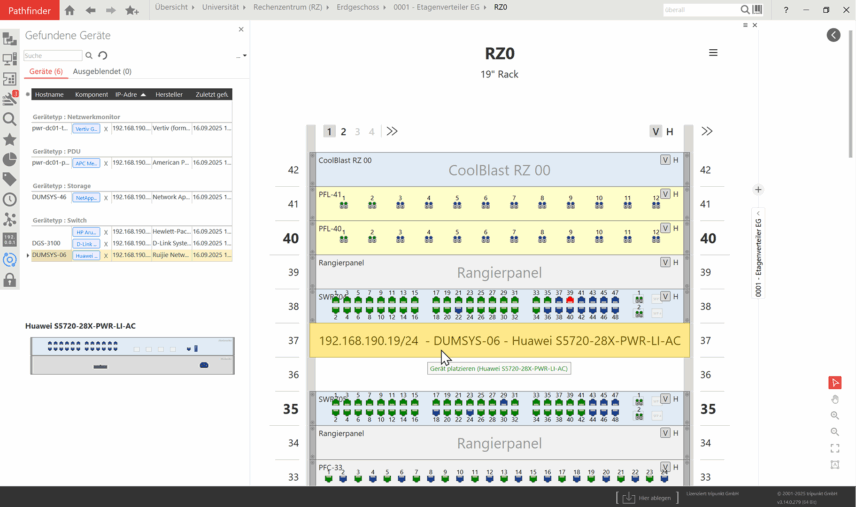This screenshot has height=507, width=856.
Task: Open the favorites star in left sidebar
Action: pyautogui.click(x=10, y=139)
